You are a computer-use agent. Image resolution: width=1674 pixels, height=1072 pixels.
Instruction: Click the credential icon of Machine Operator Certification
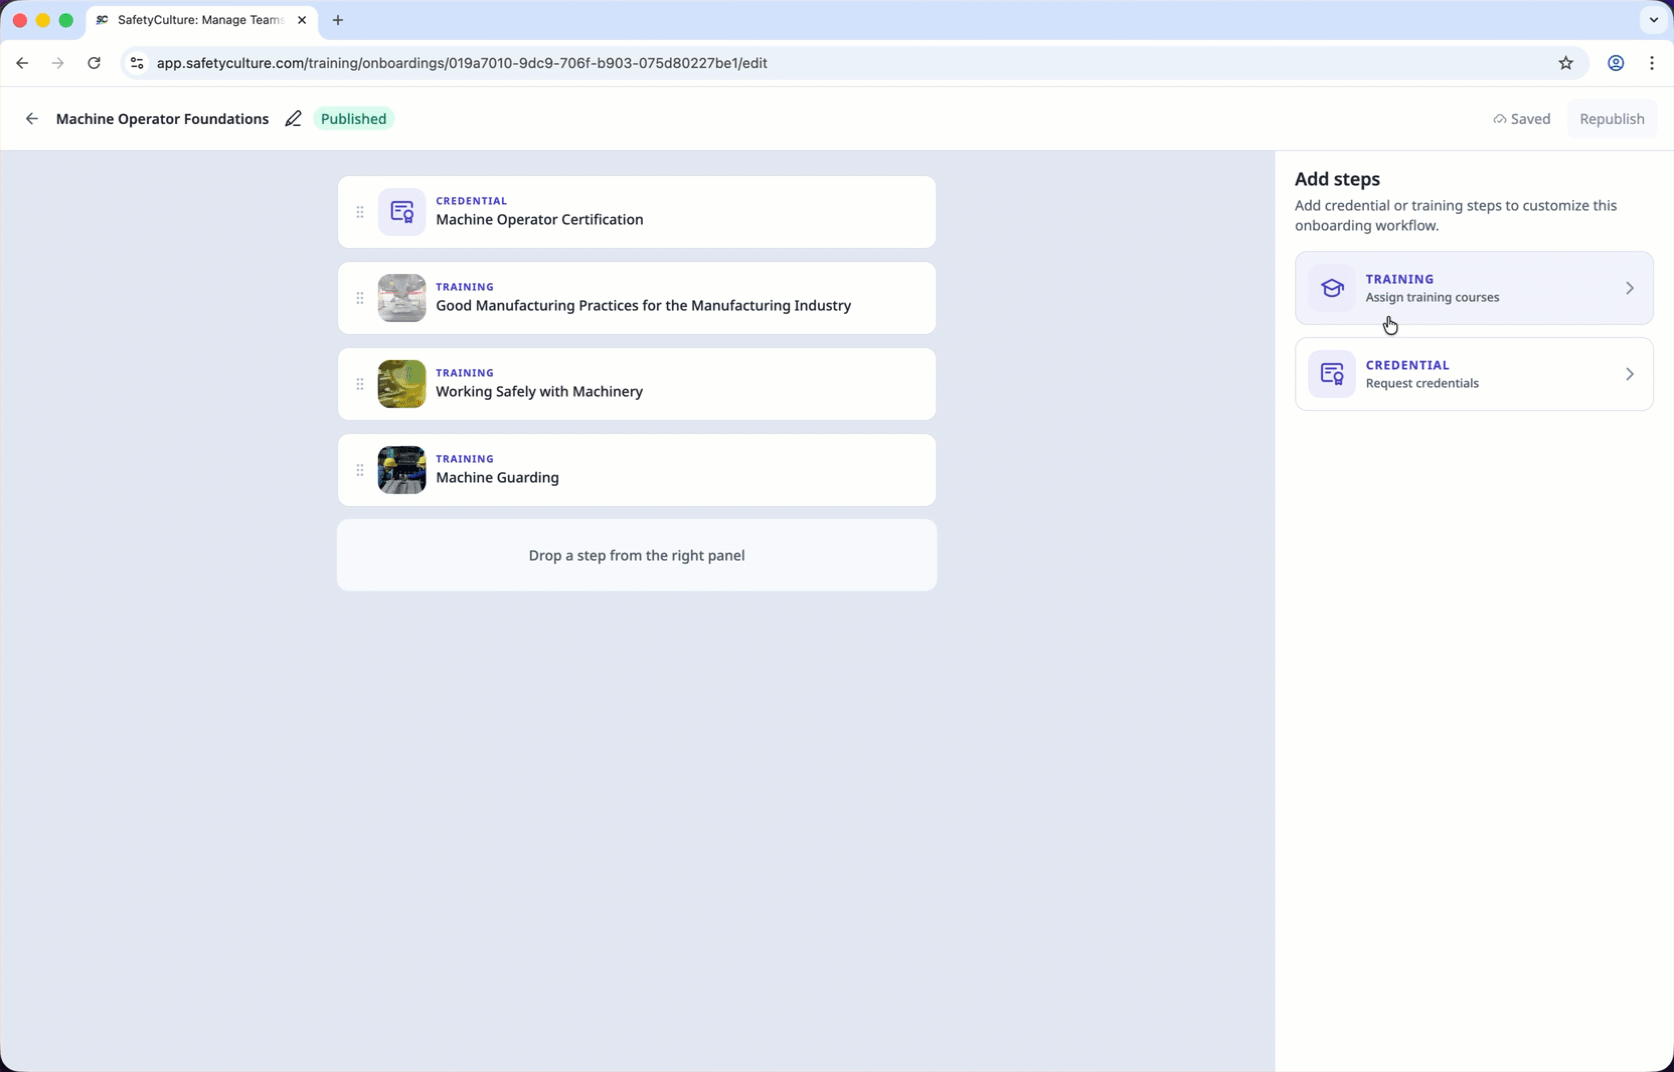[x=402, y=212]
